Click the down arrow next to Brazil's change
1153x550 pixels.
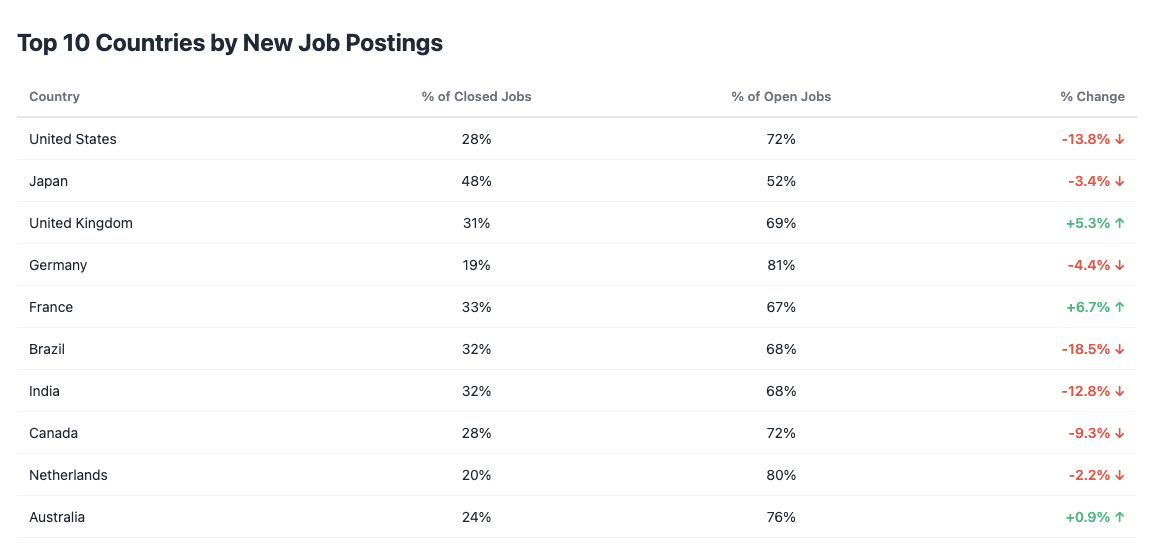[1120, 350]
